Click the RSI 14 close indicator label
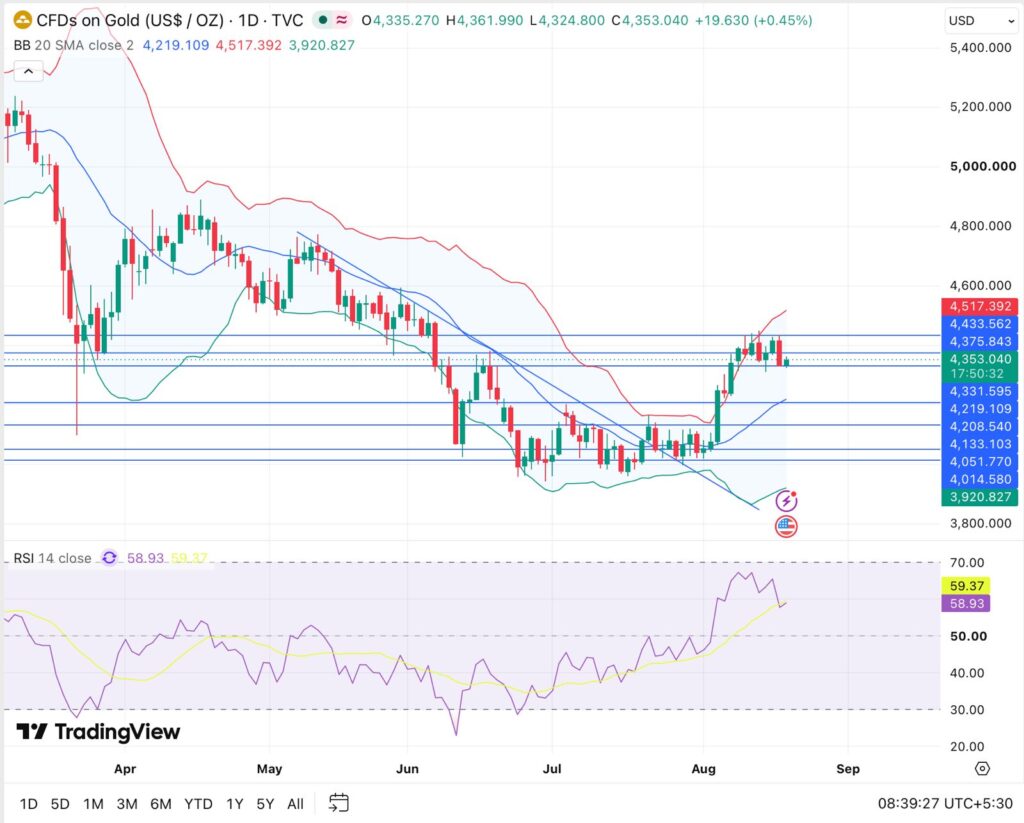Viewport: 1024px width, 823px height. 52,558
